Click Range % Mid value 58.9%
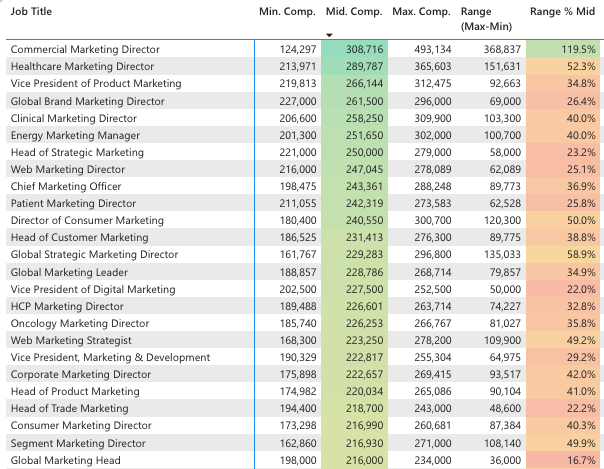Image resolution: width=604 pixels, height=469 pixels. coord(581,254)
